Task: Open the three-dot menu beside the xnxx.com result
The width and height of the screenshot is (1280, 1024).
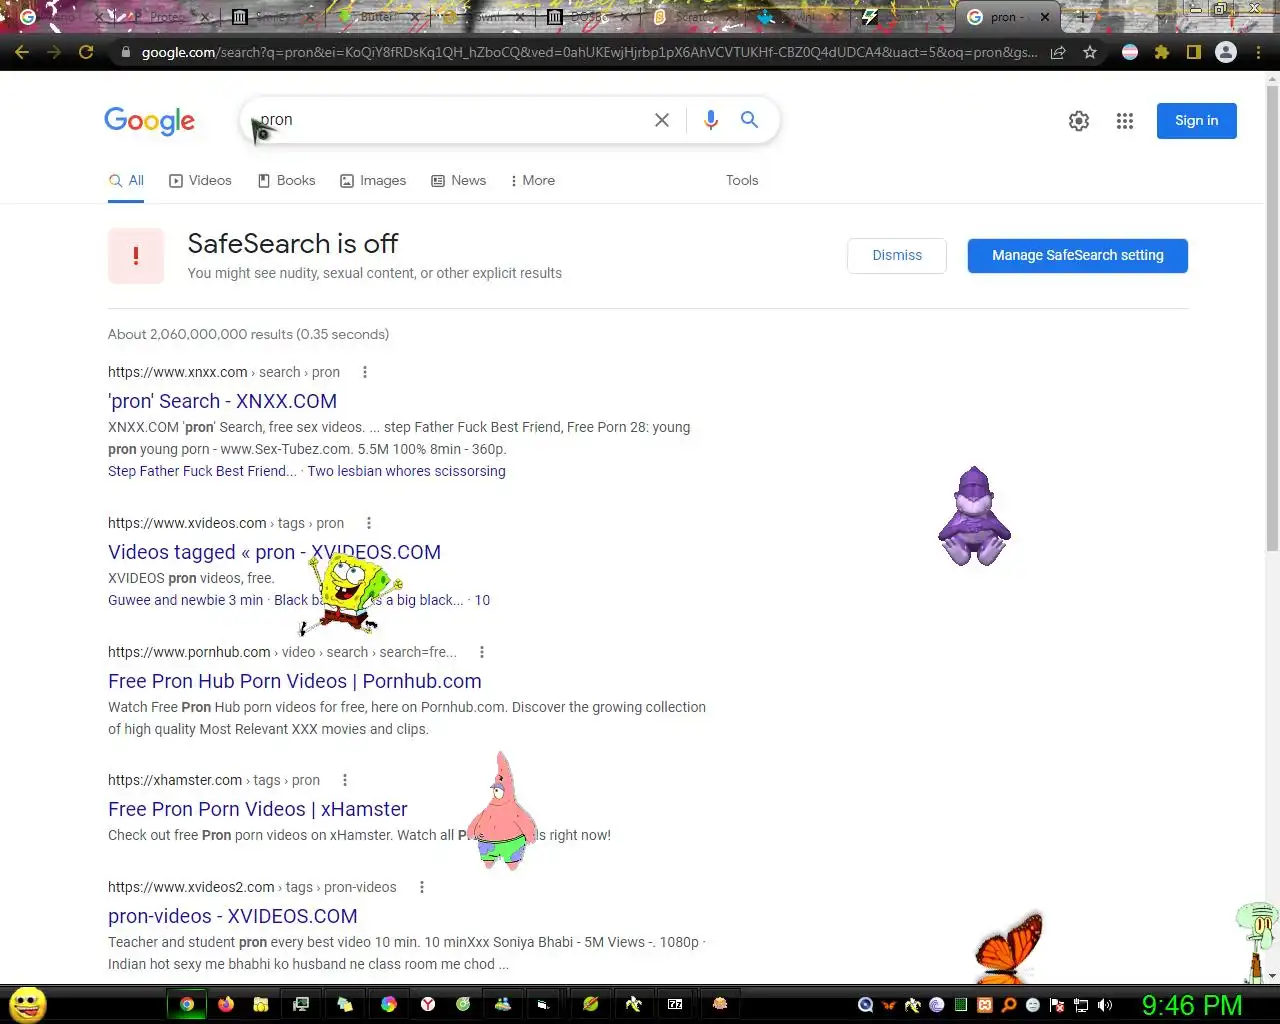Action: click(365, 372)
